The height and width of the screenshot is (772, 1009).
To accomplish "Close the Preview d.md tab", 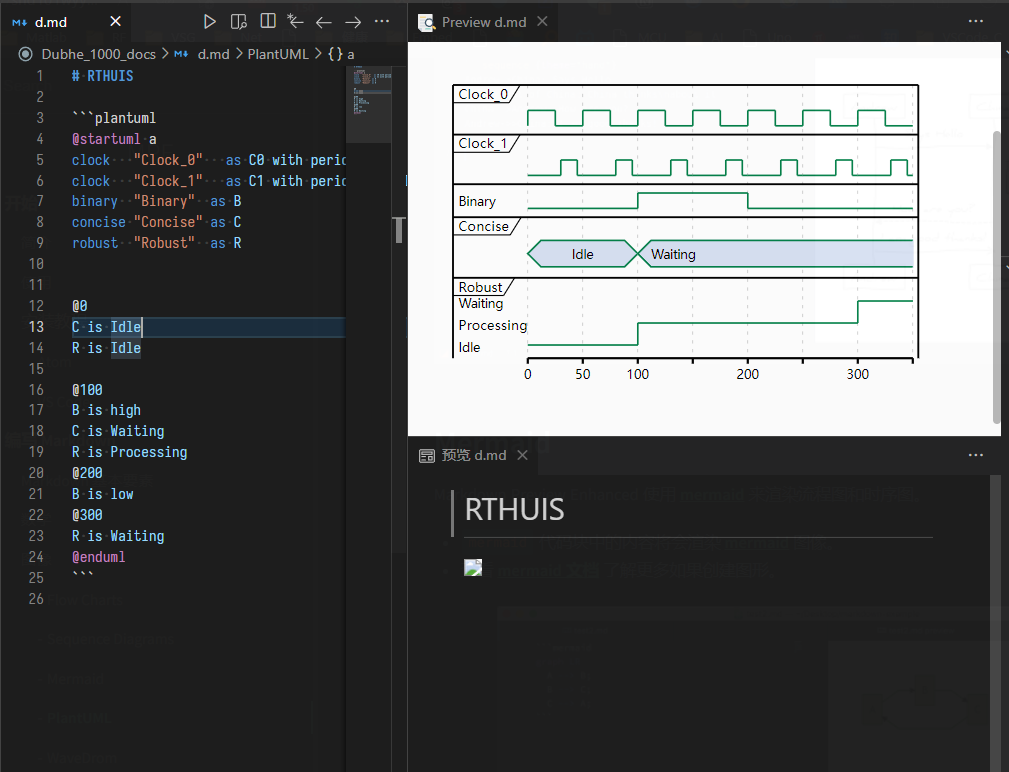I will (x=542, y=21).
